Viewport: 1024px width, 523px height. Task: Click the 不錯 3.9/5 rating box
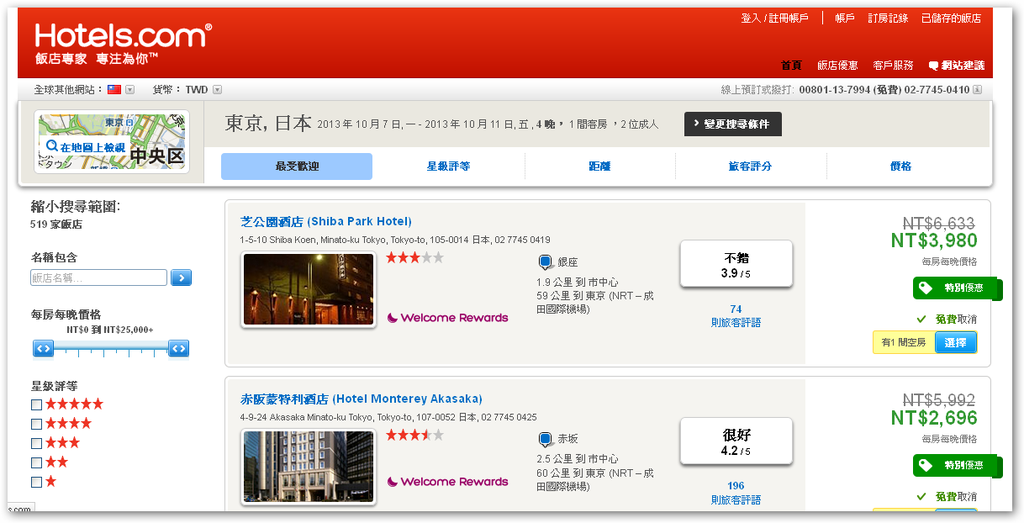click(x=736, y=264)
